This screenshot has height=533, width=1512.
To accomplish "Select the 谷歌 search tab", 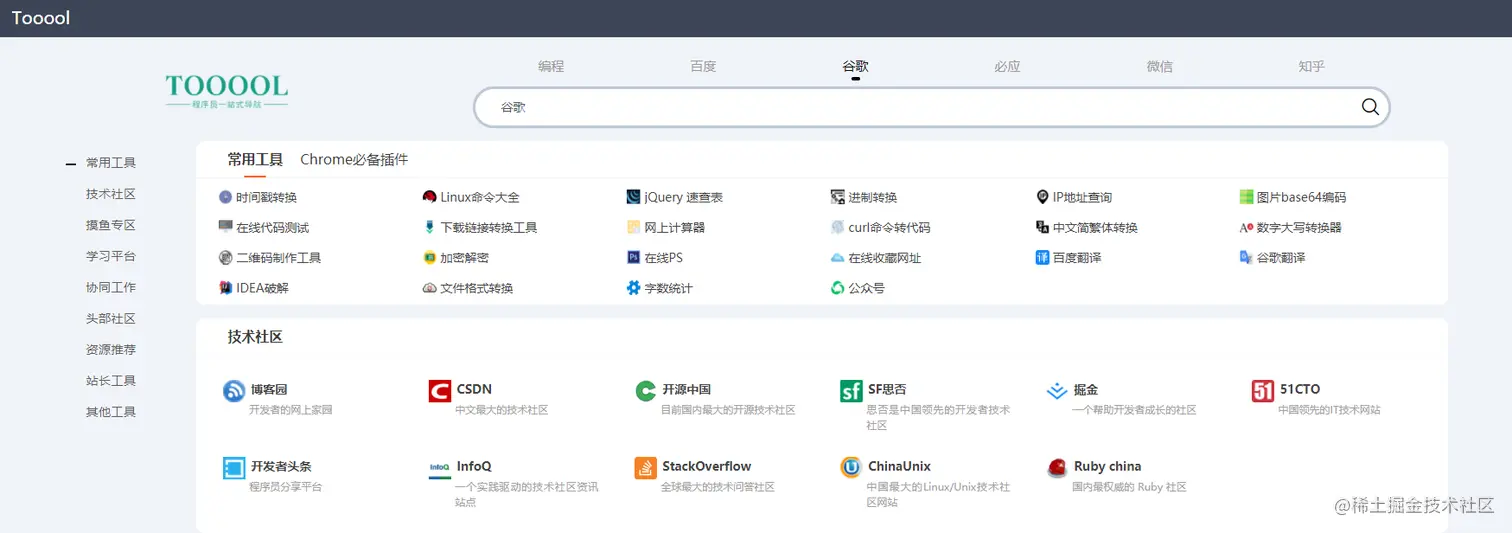I will (855, 66).
